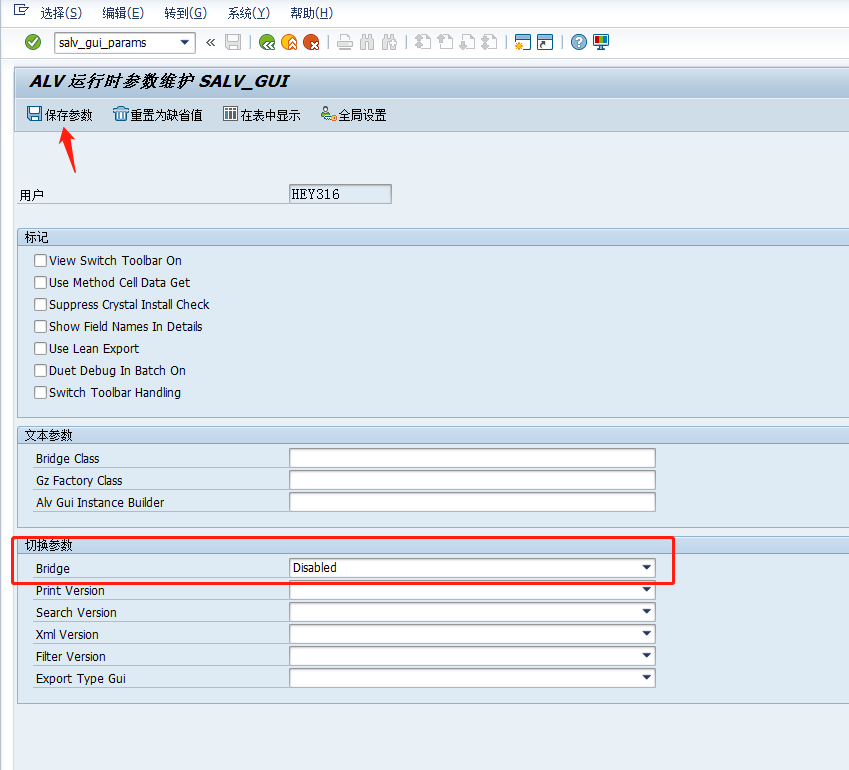Viewport: 849px width, 770px height.
Task: Open the Bridge dropdown showing Disabled
Action: 644,567
